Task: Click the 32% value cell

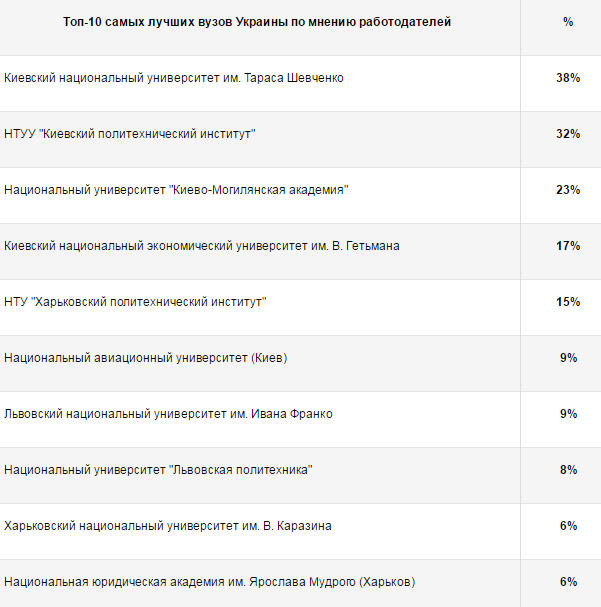Action: click(568, 134)
